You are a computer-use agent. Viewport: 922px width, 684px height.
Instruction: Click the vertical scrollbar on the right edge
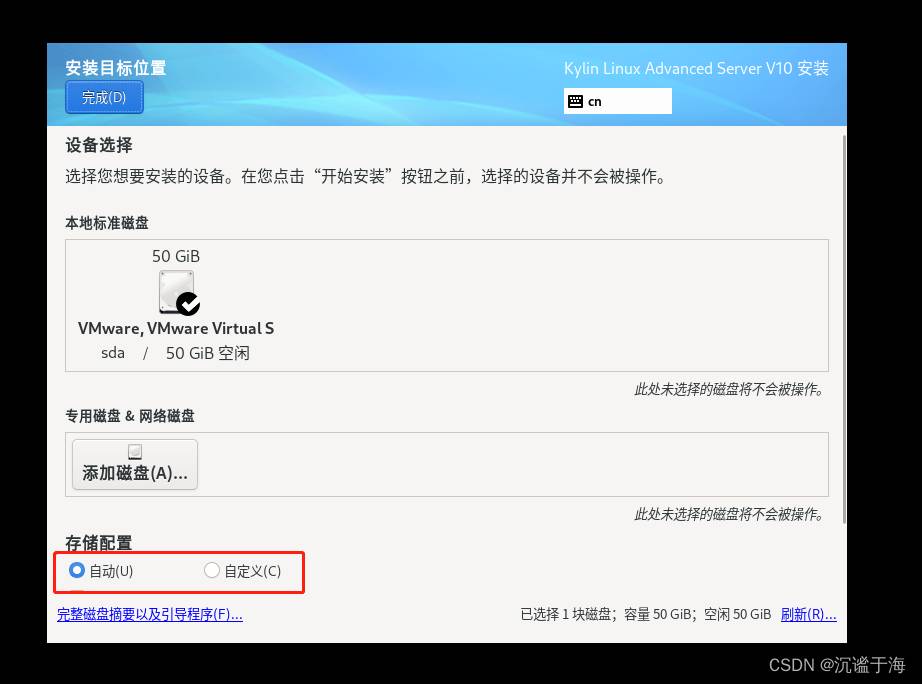pos(845,330)
